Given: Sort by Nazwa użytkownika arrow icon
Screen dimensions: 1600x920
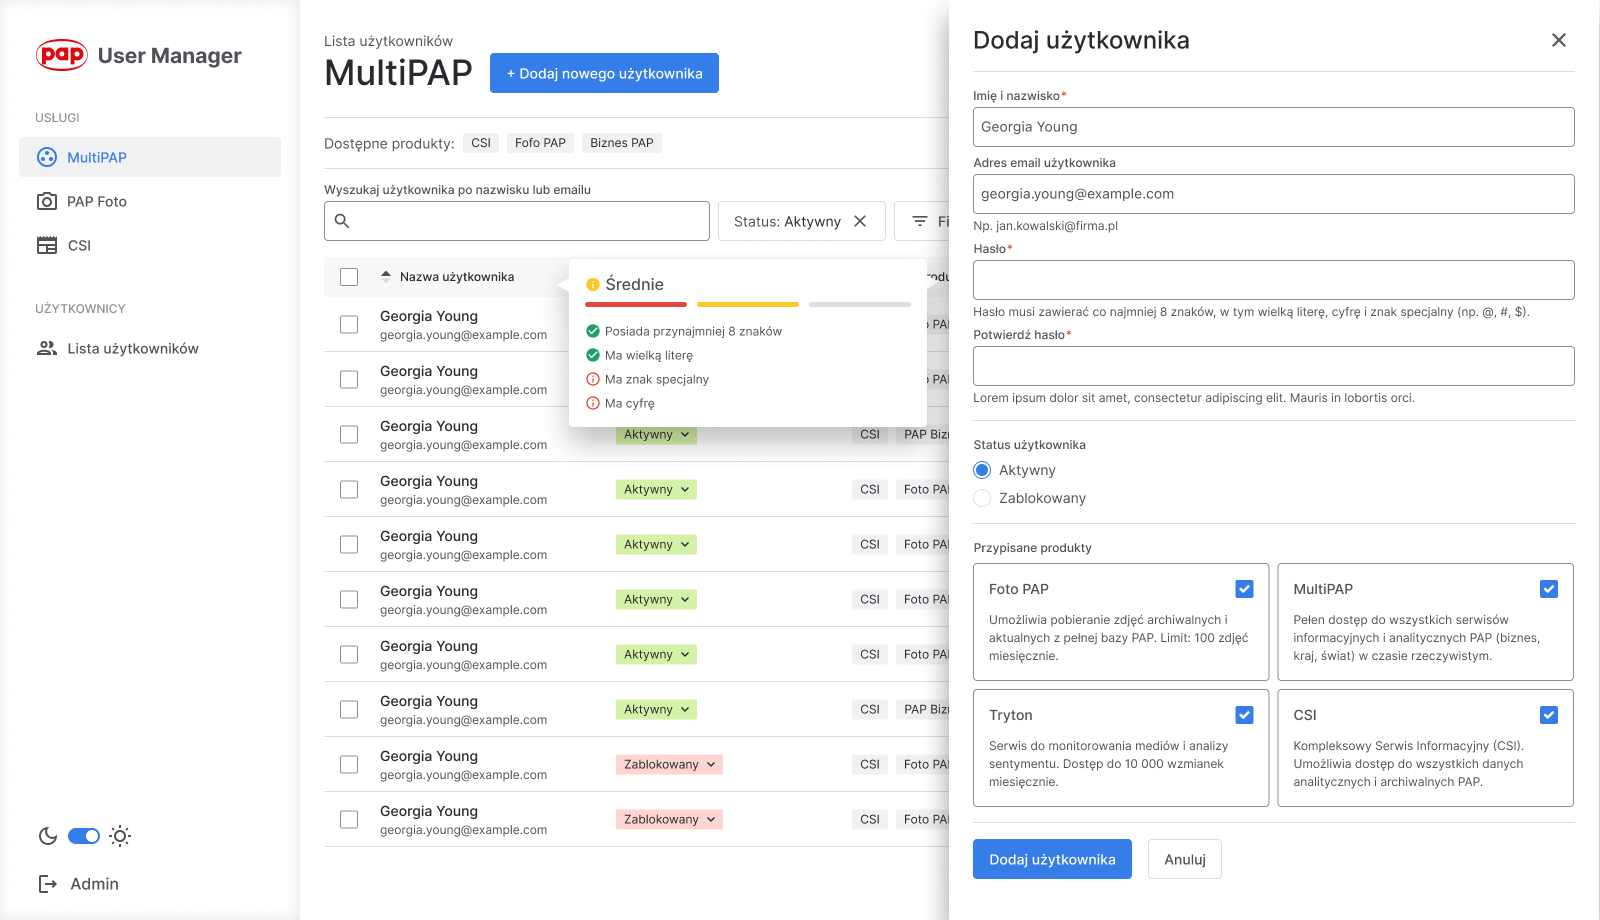Looking at the screenshot, I should (386, 276).
